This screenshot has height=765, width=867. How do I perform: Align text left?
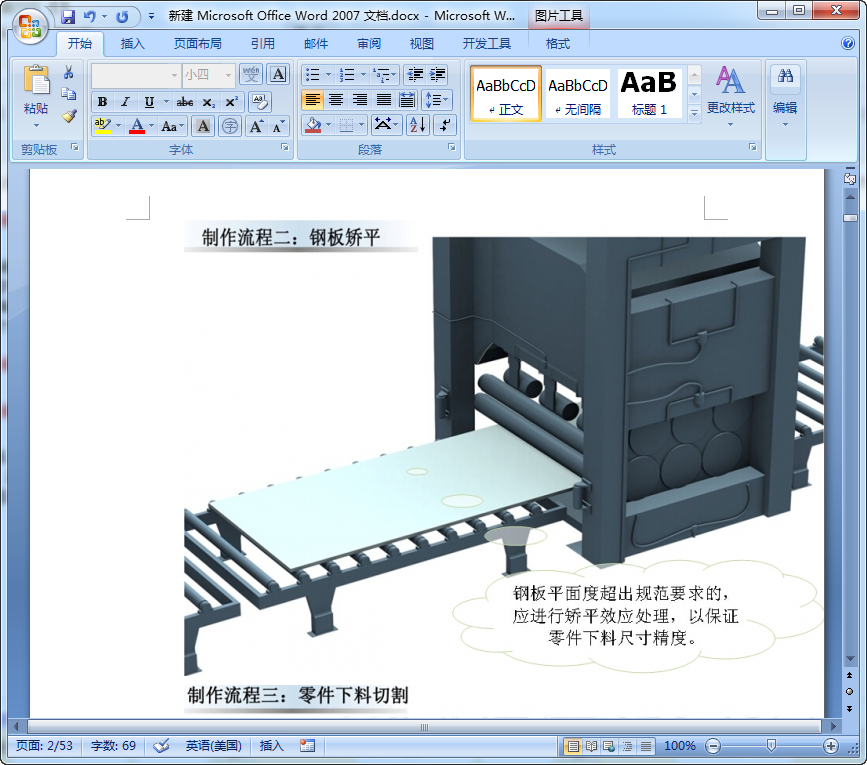pyautogui.click(x=313, y=100)
